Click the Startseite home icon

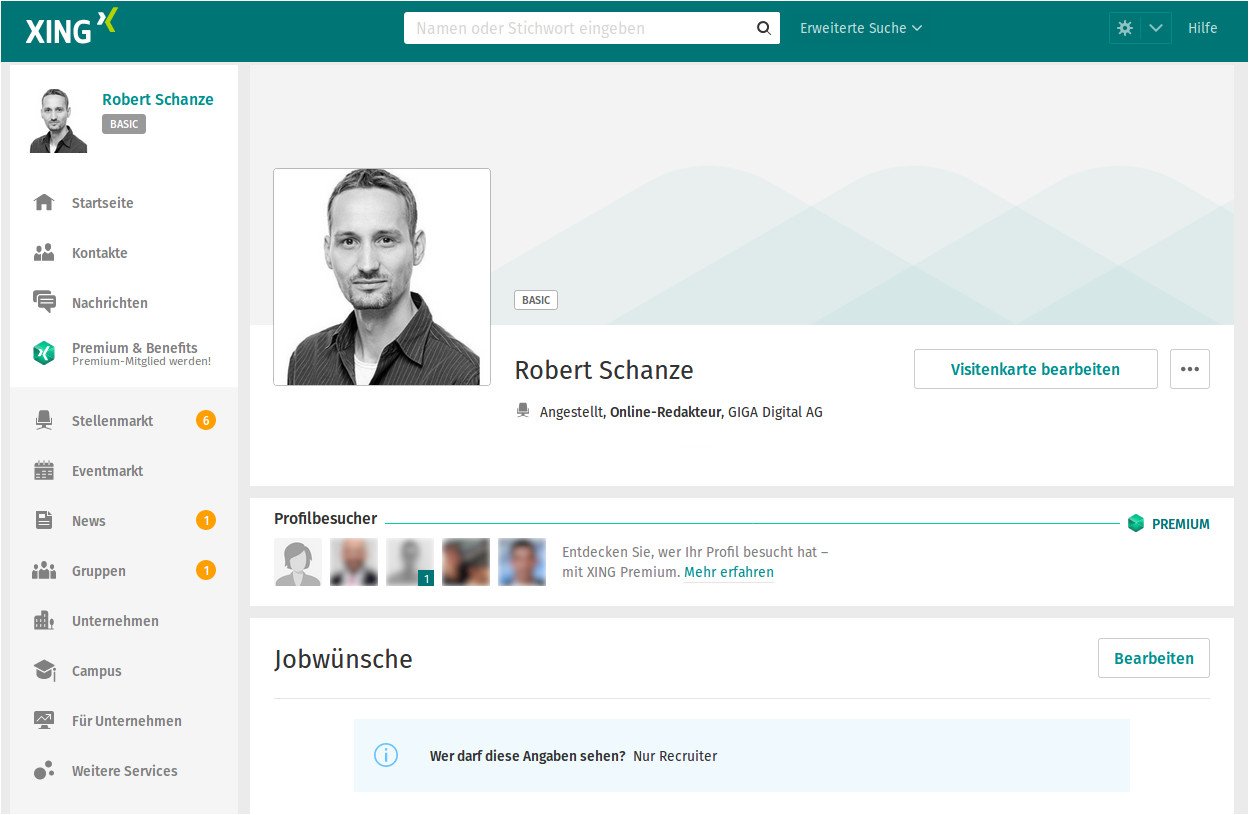[44, 203]
